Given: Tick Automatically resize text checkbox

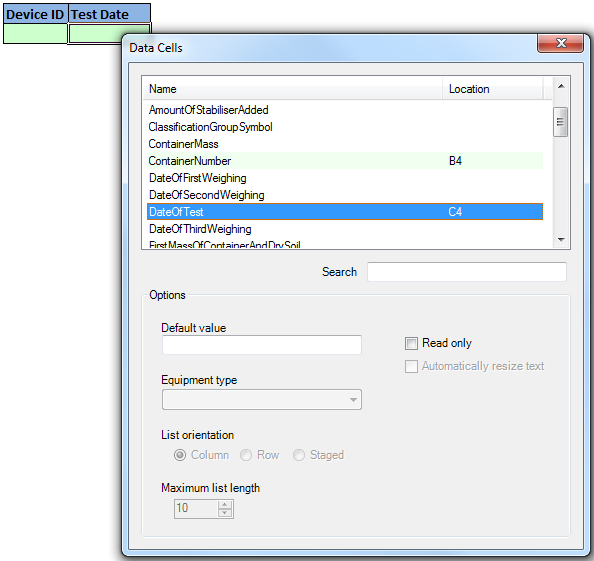Looking at the screenshot, I should click(411, 366).
